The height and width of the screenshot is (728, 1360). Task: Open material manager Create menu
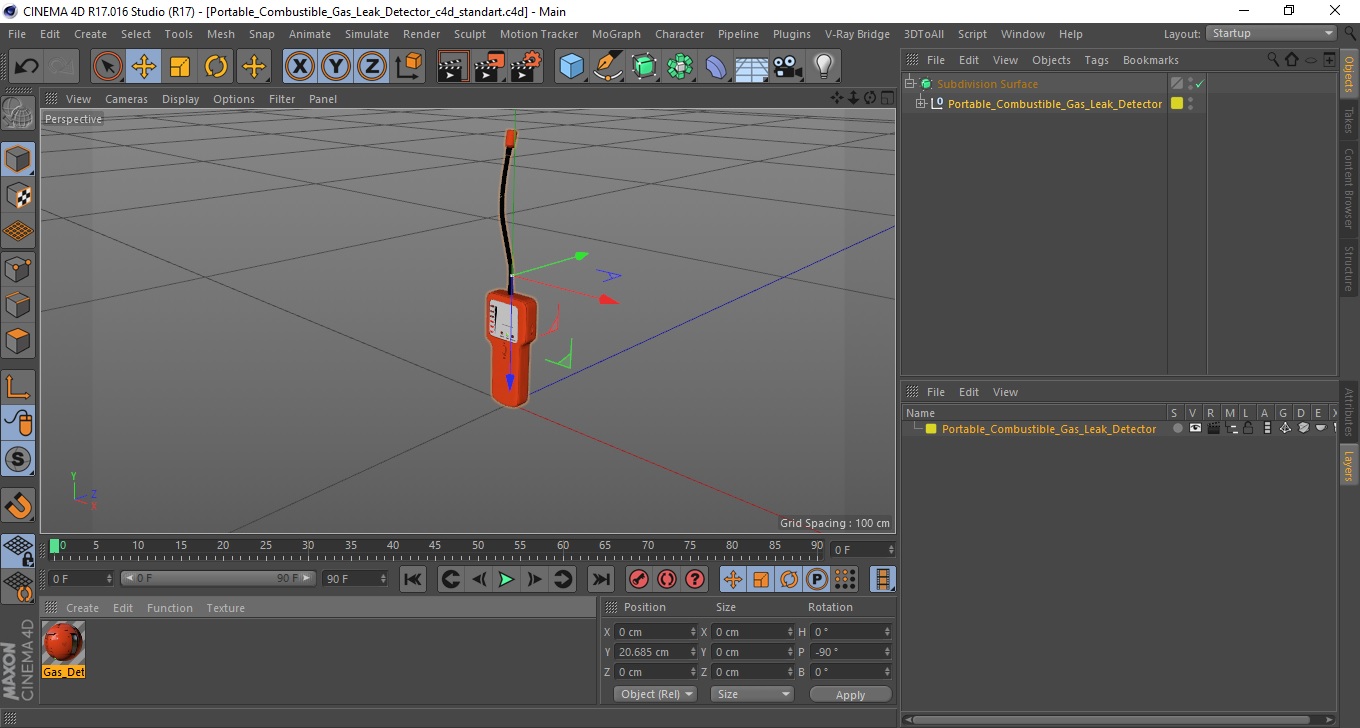pos(82,608)
